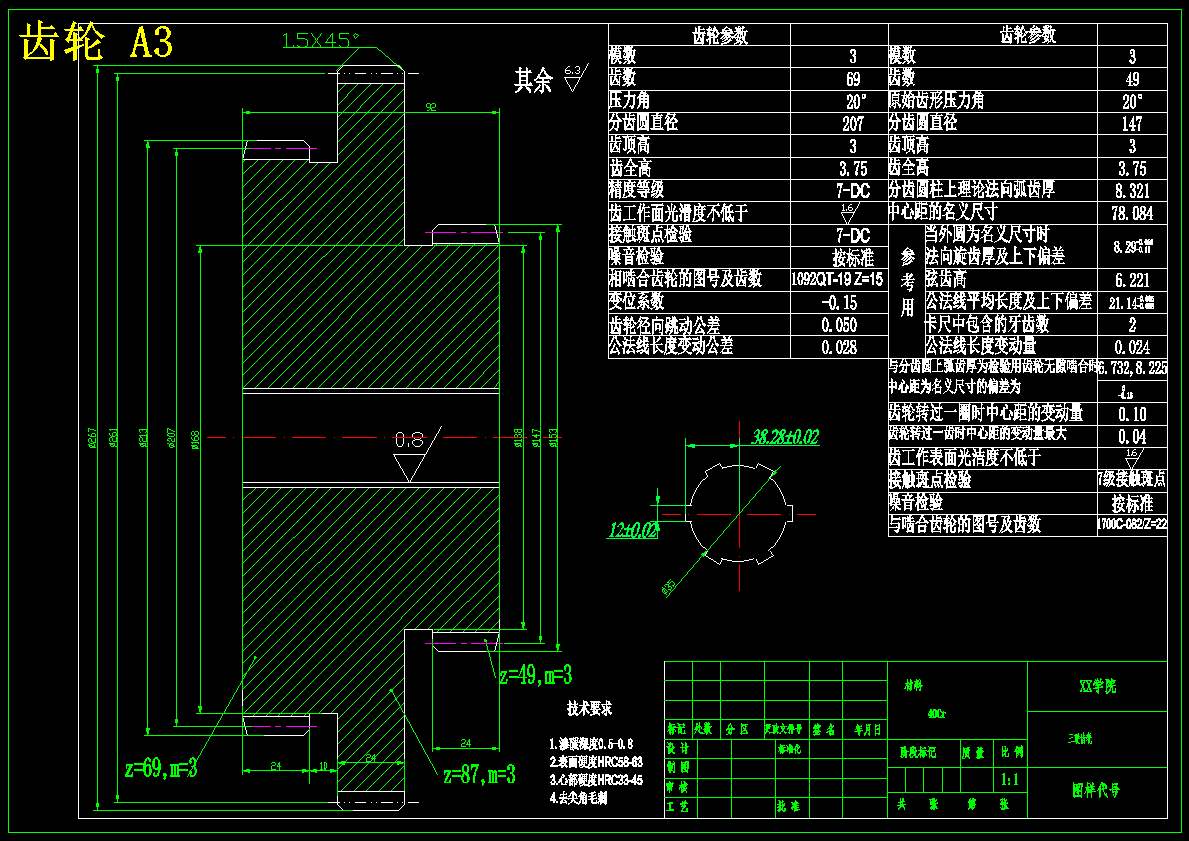Click the '6.221' chordal height value
The width and height of the screenshot is (1189, 841).
click(1132, 280)
